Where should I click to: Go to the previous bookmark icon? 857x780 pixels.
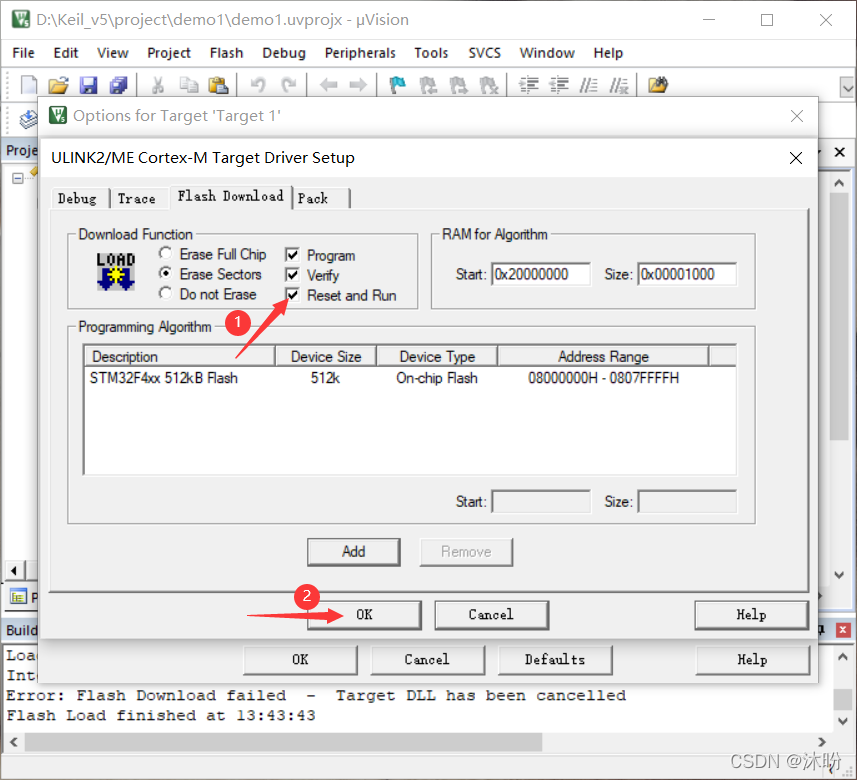pos(428,85)
